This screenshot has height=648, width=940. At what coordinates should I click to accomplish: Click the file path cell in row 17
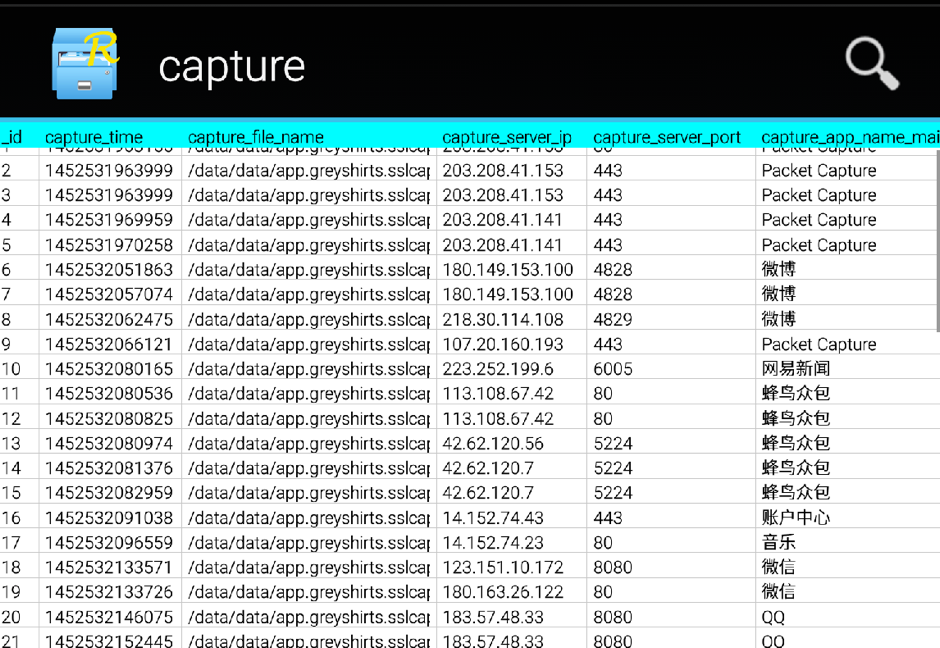(309, 542)
